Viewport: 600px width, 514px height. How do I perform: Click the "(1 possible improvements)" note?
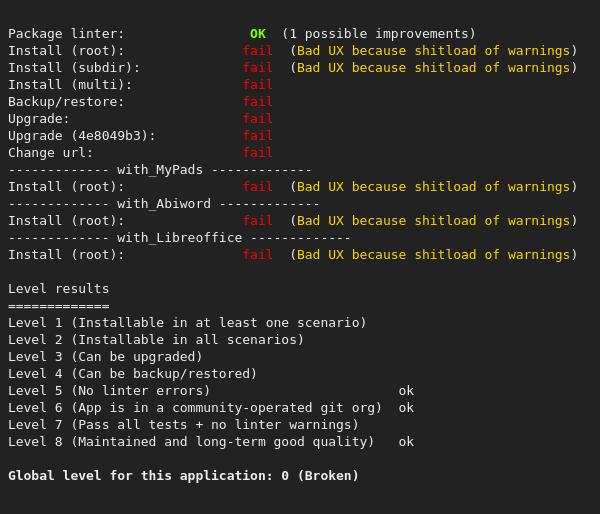[x=378, y=34]
